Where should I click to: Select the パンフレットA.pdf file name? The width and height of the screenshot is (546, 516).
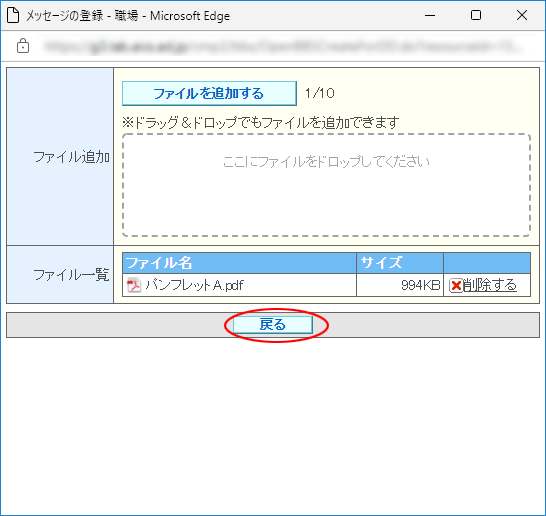pos(194,285)
